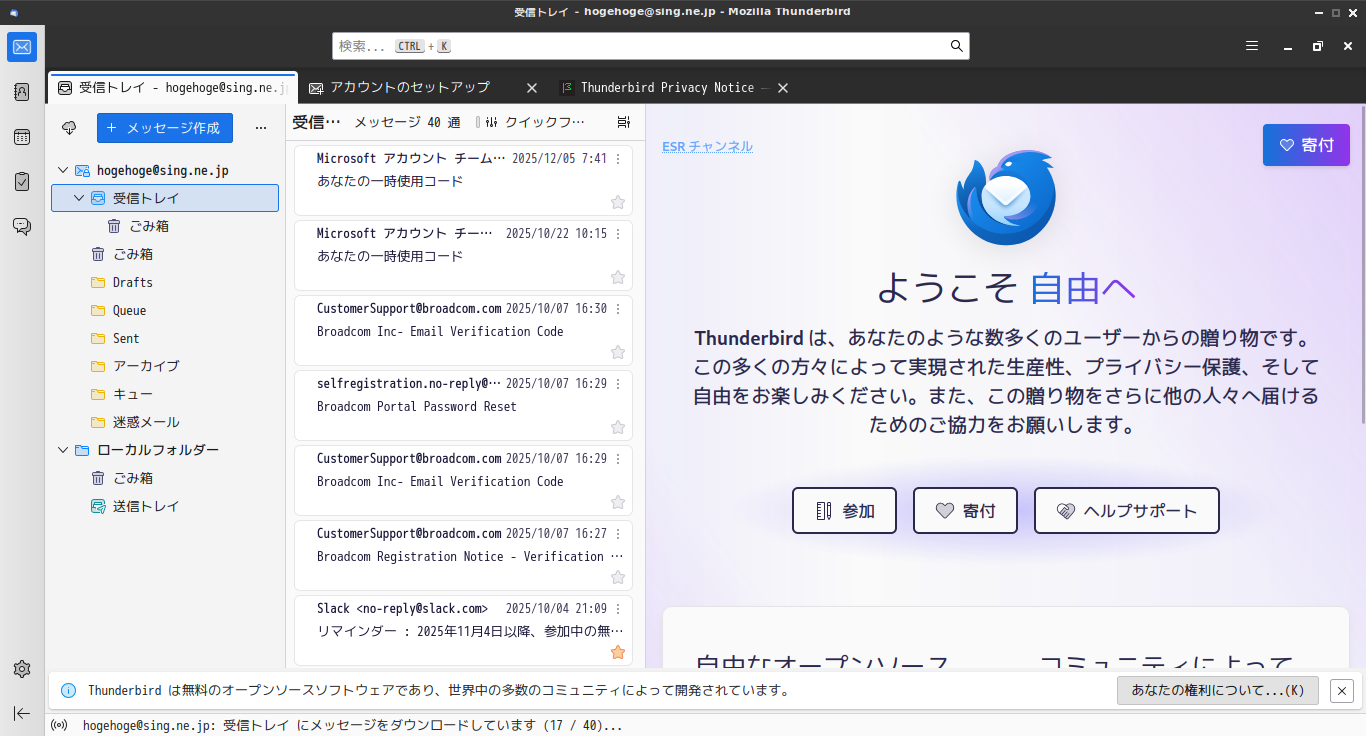Click the status text about downloading messages
1366x736 pixels.
tap(352, 725)
